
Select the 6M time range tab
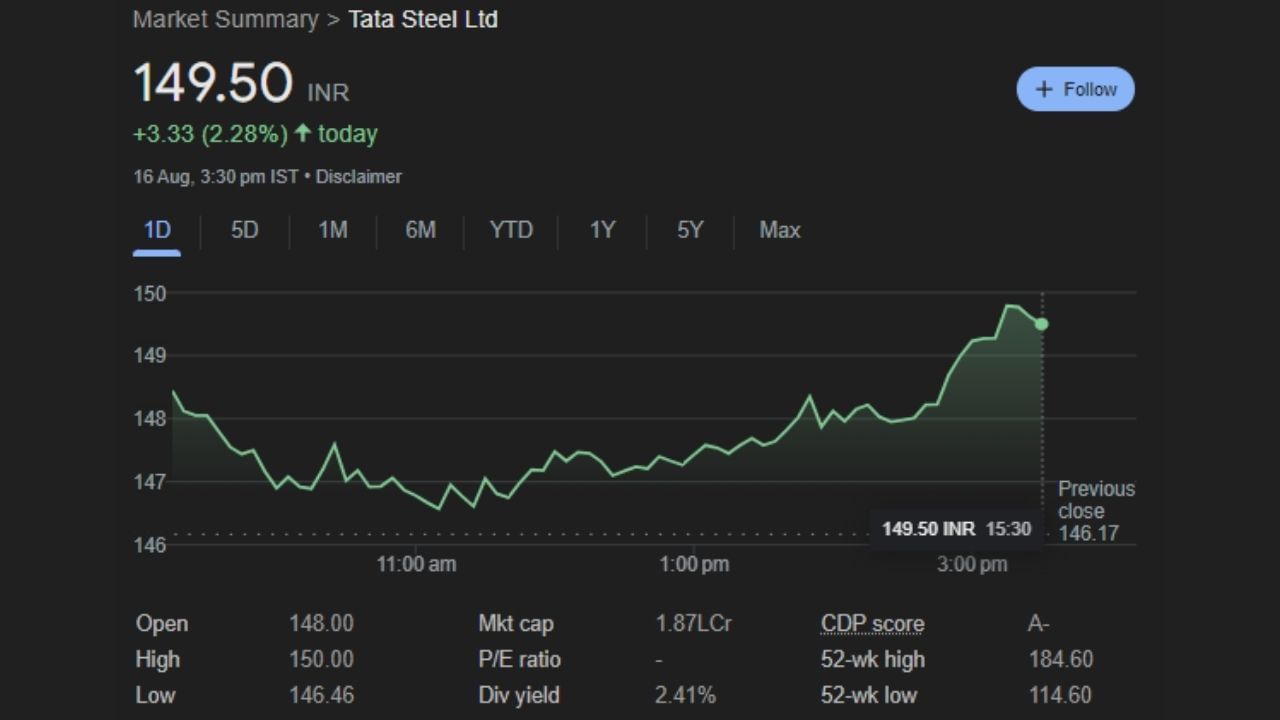(x=420, y=230)
